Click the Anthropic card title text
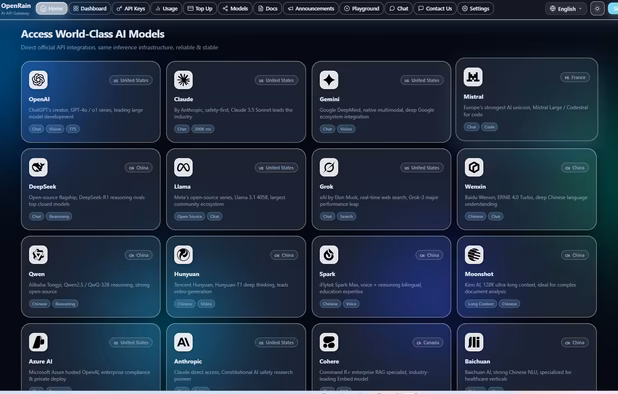Image resolution: width=618 pixels, height=394 pixels. pos(188,362)
